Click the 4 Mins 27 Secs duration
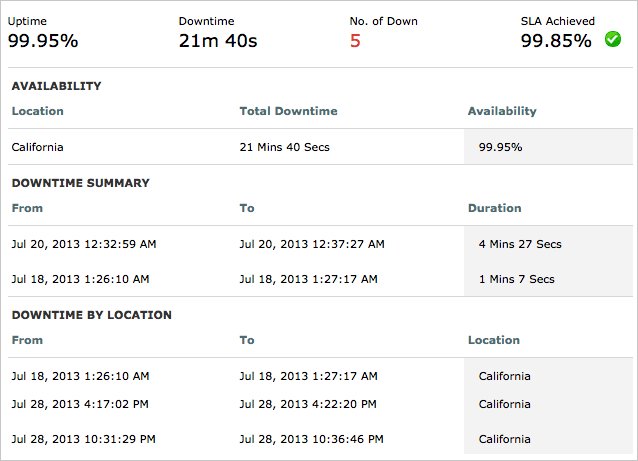Viewport: 638px width, 461px height. click(520, 244)
